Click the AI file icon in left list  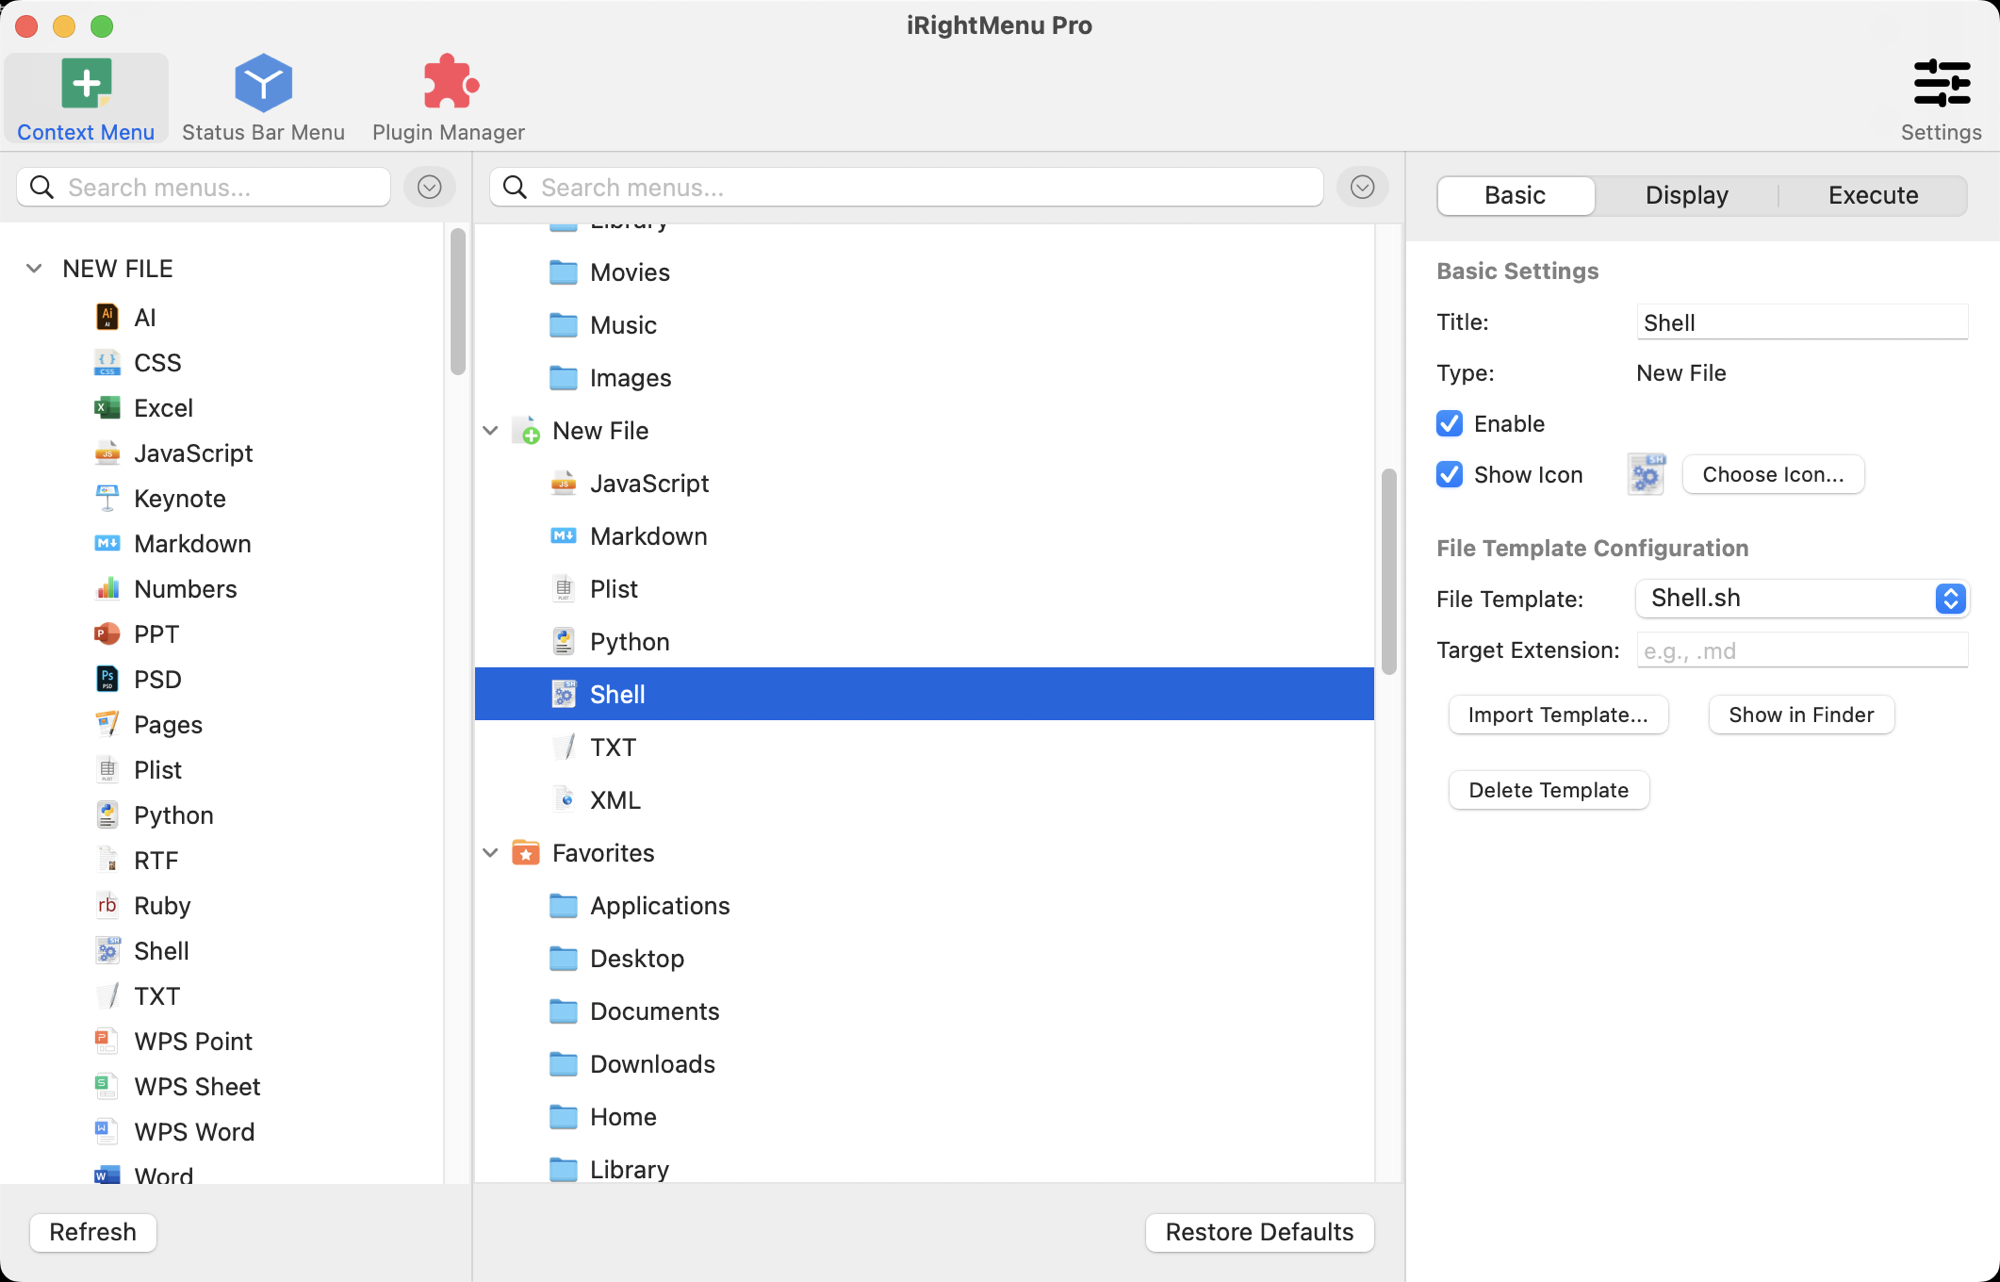click(107, 317)
